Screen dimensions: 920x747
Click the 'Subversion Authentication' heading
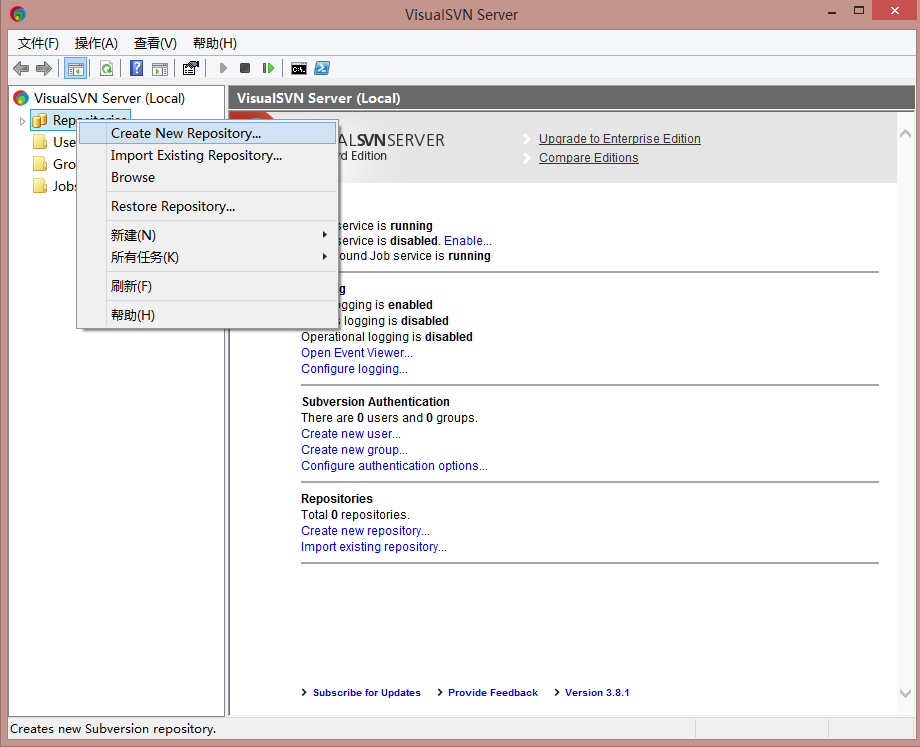pos(376,402)
